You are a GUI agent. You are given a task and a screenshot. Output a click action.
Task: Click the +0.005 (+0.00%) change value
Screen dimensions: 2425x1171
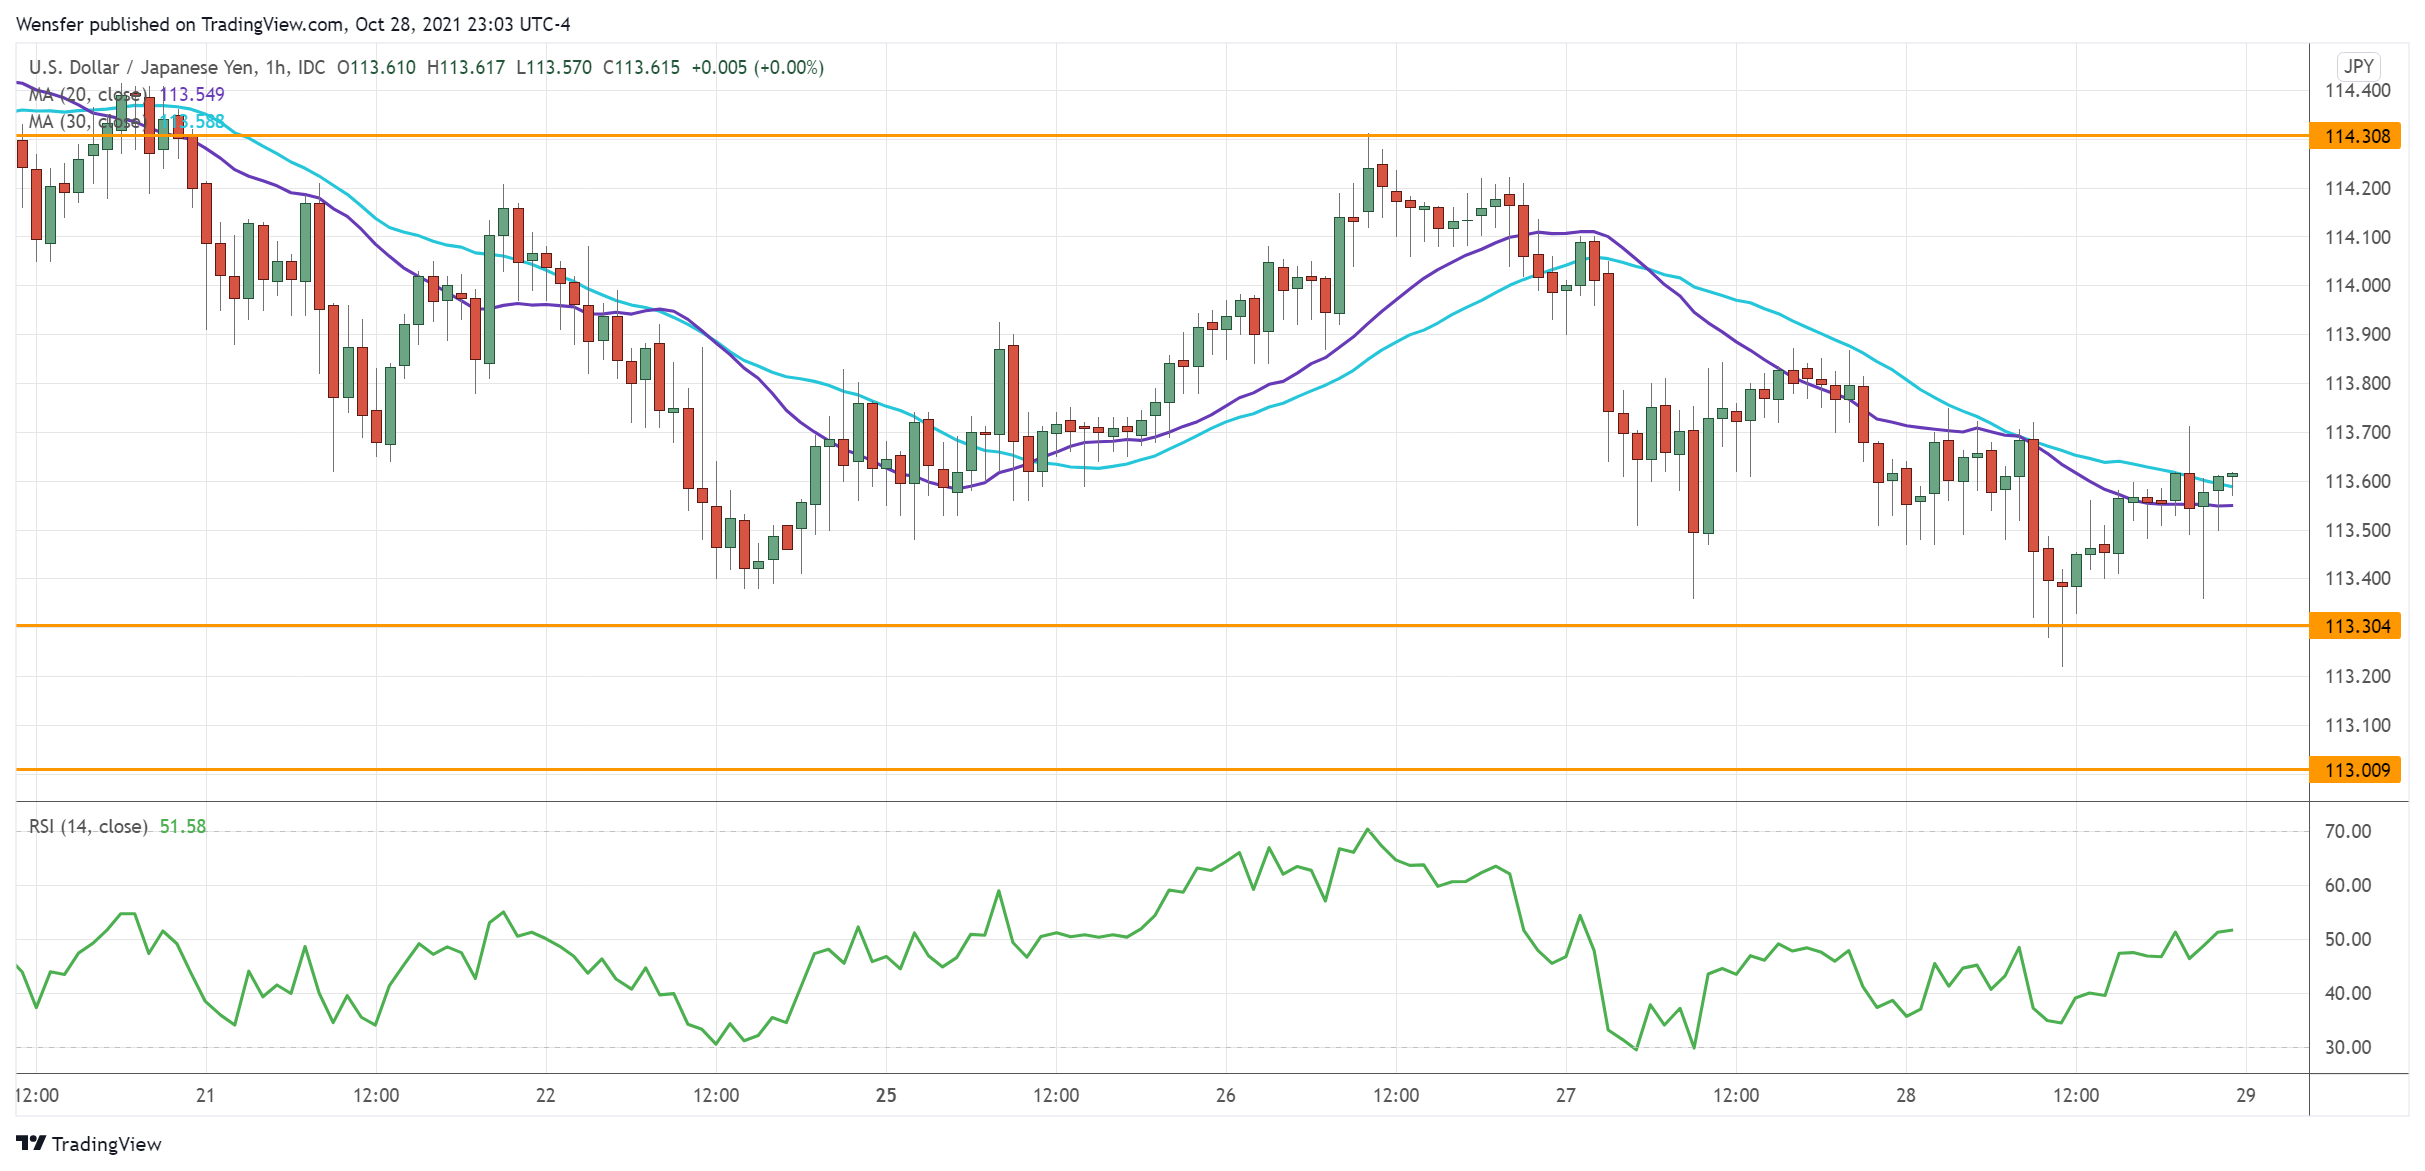pos(757,67)
